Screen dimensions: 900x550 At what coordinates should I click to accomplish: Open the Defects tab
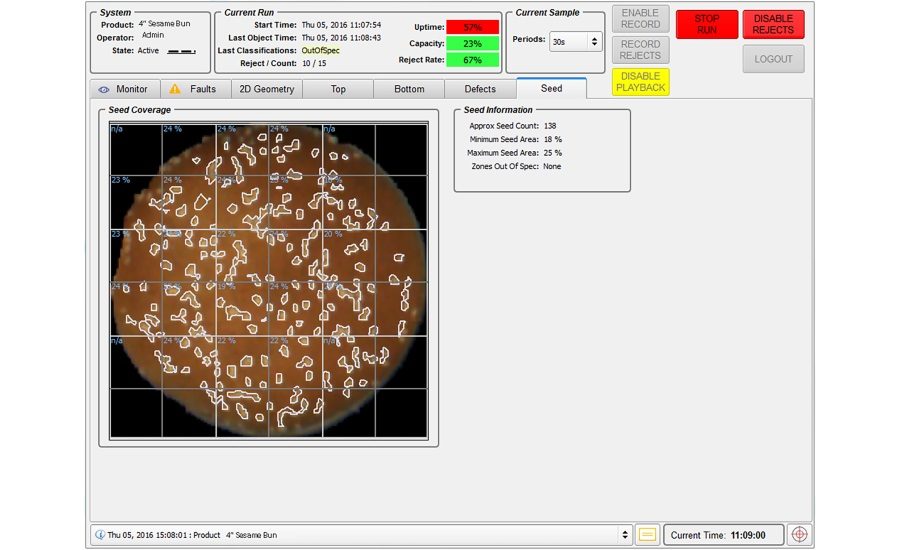[480, 89]
